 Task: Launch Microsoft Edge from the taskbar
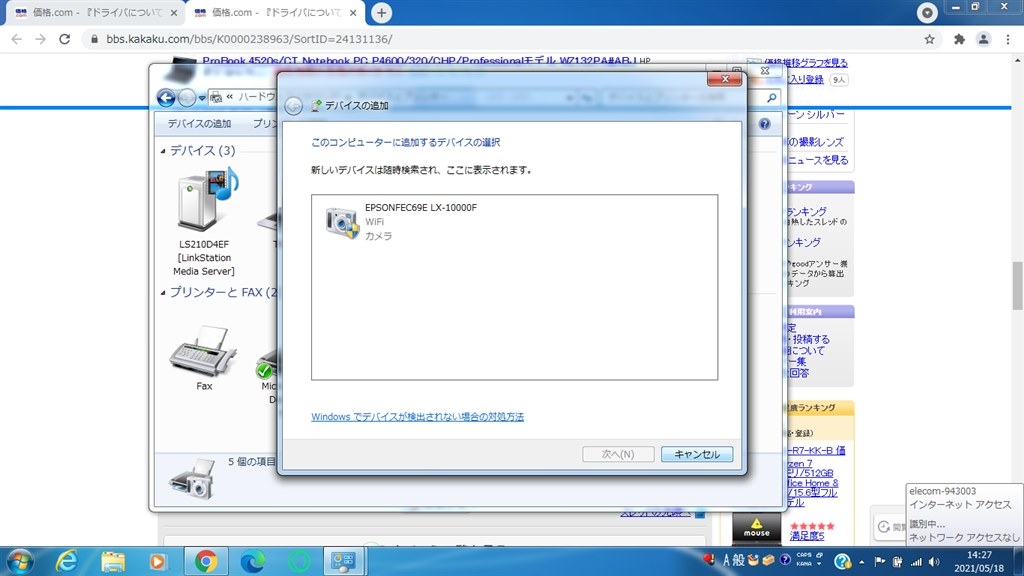pyautogui.click(x=253, y=562)
